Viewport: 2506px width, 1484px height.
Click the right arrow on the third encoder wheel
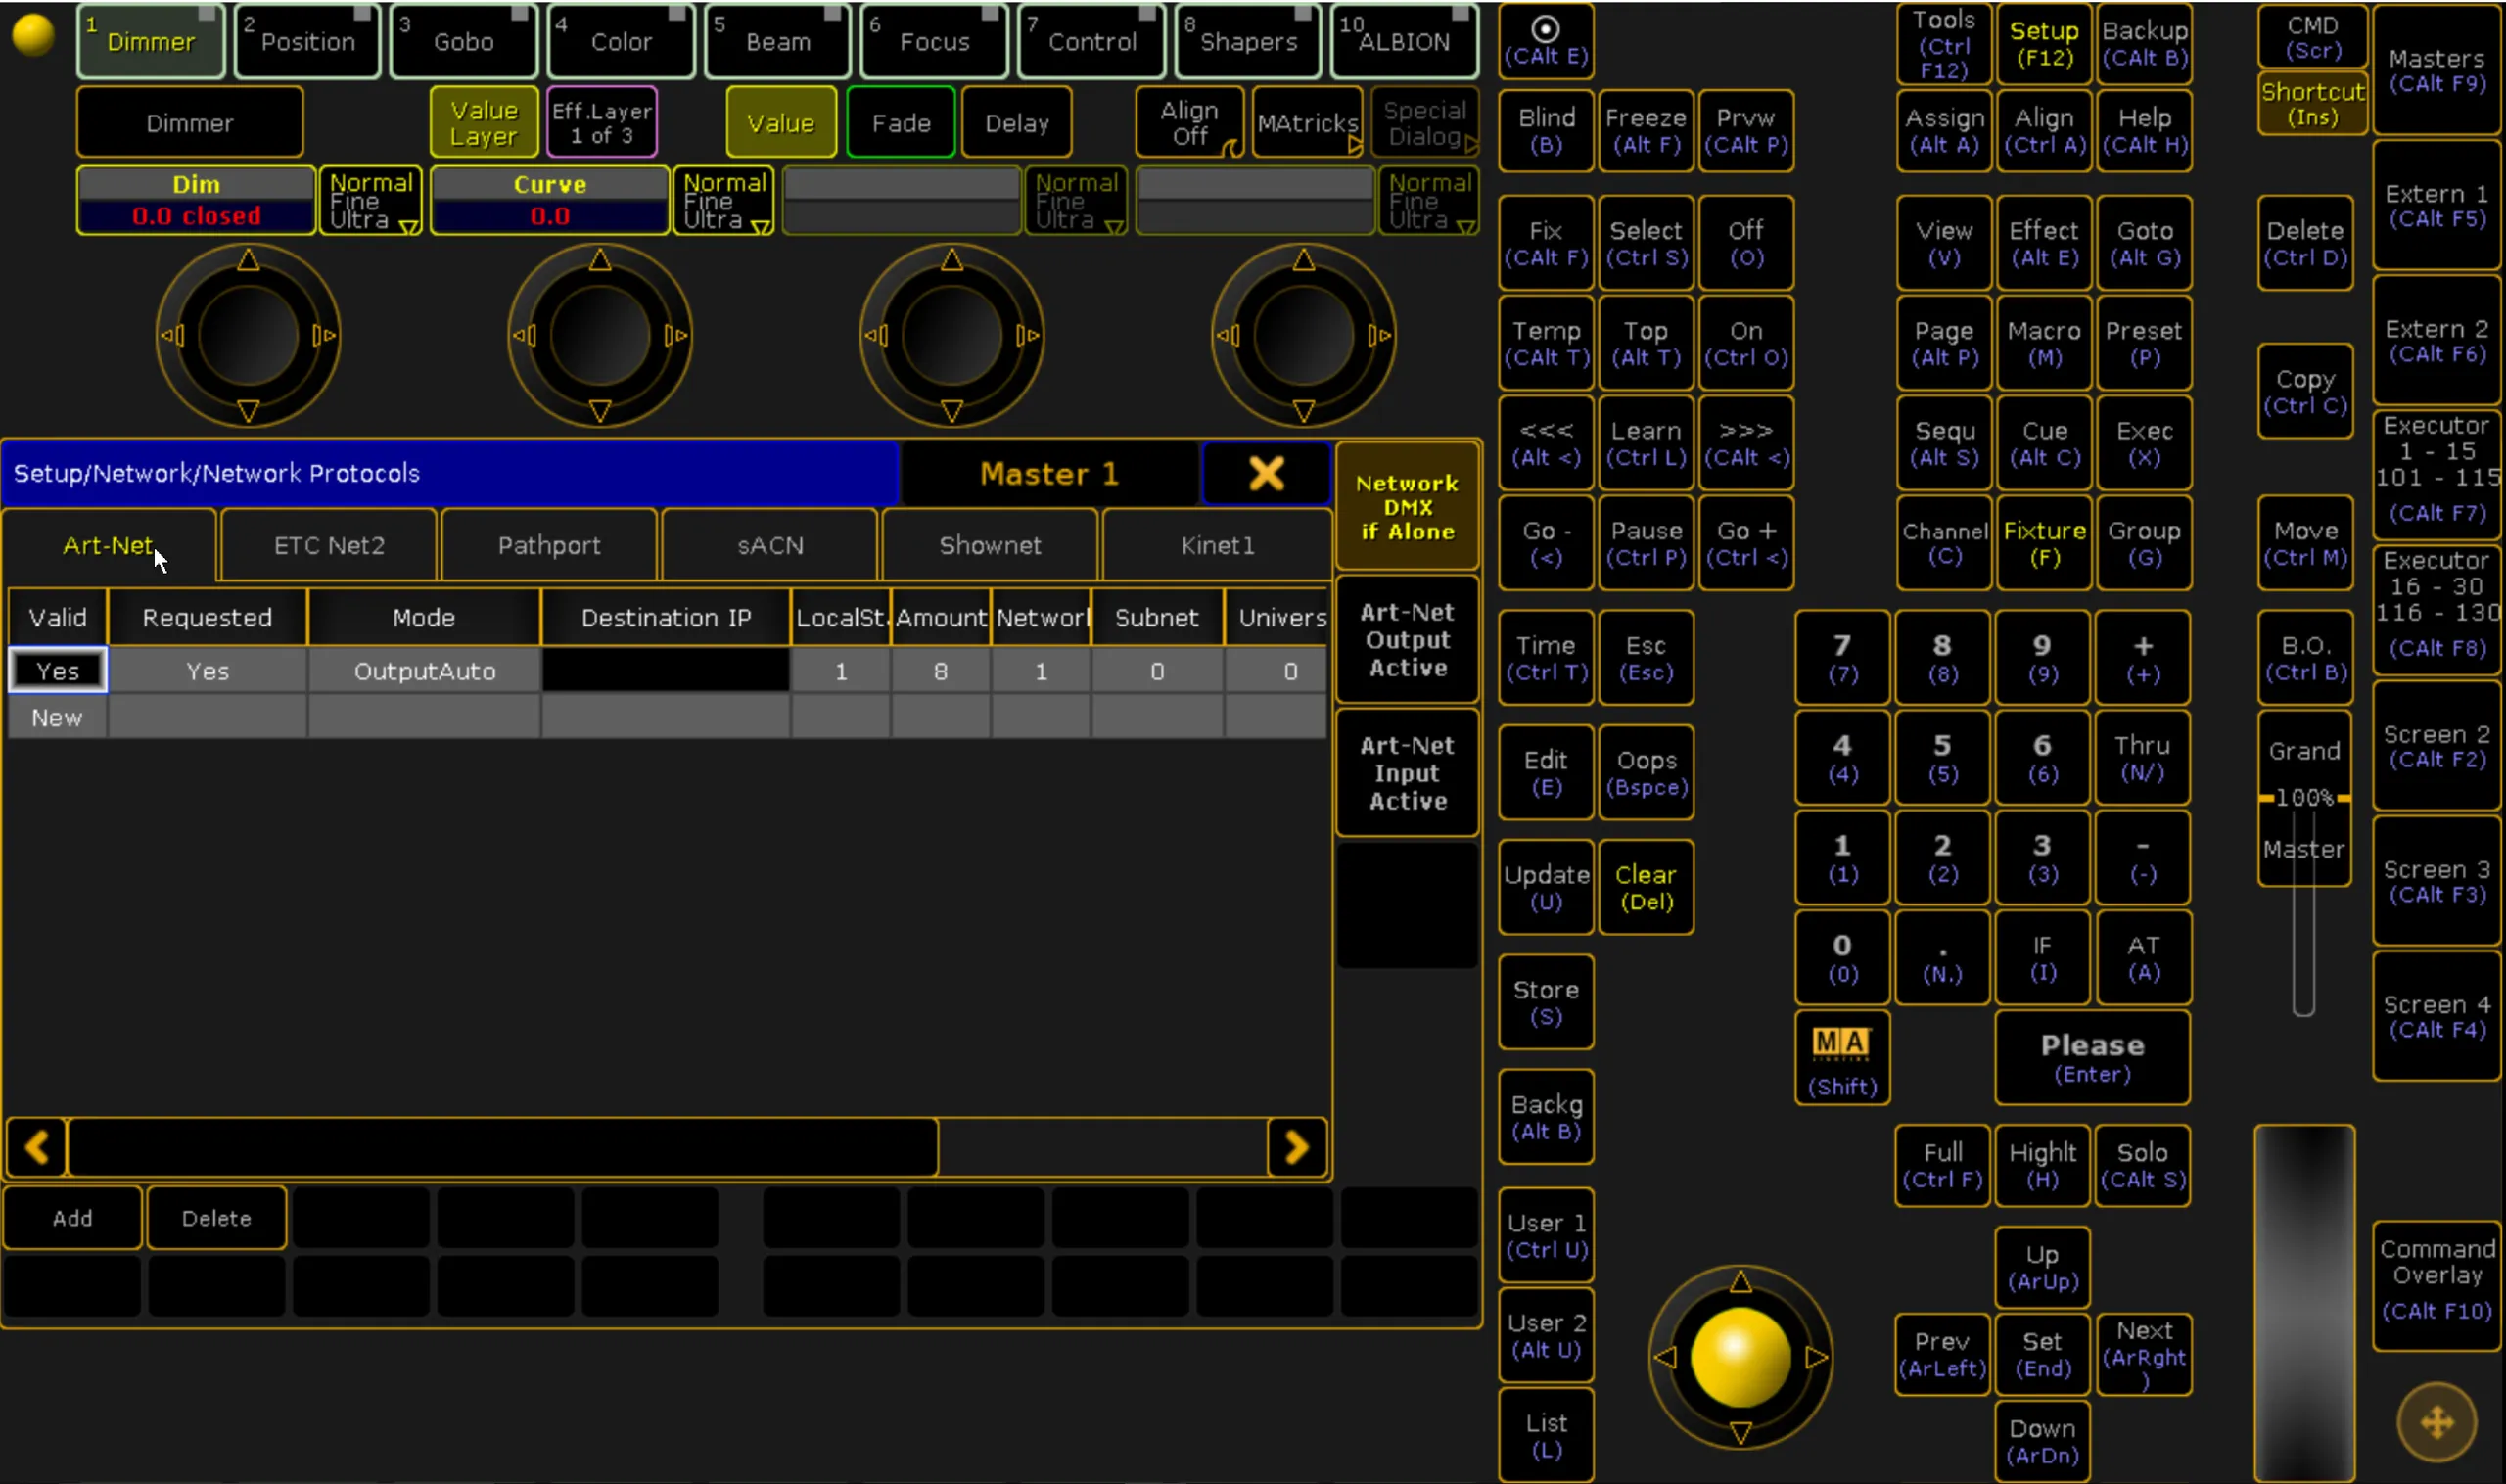[x=1029, y=335]
